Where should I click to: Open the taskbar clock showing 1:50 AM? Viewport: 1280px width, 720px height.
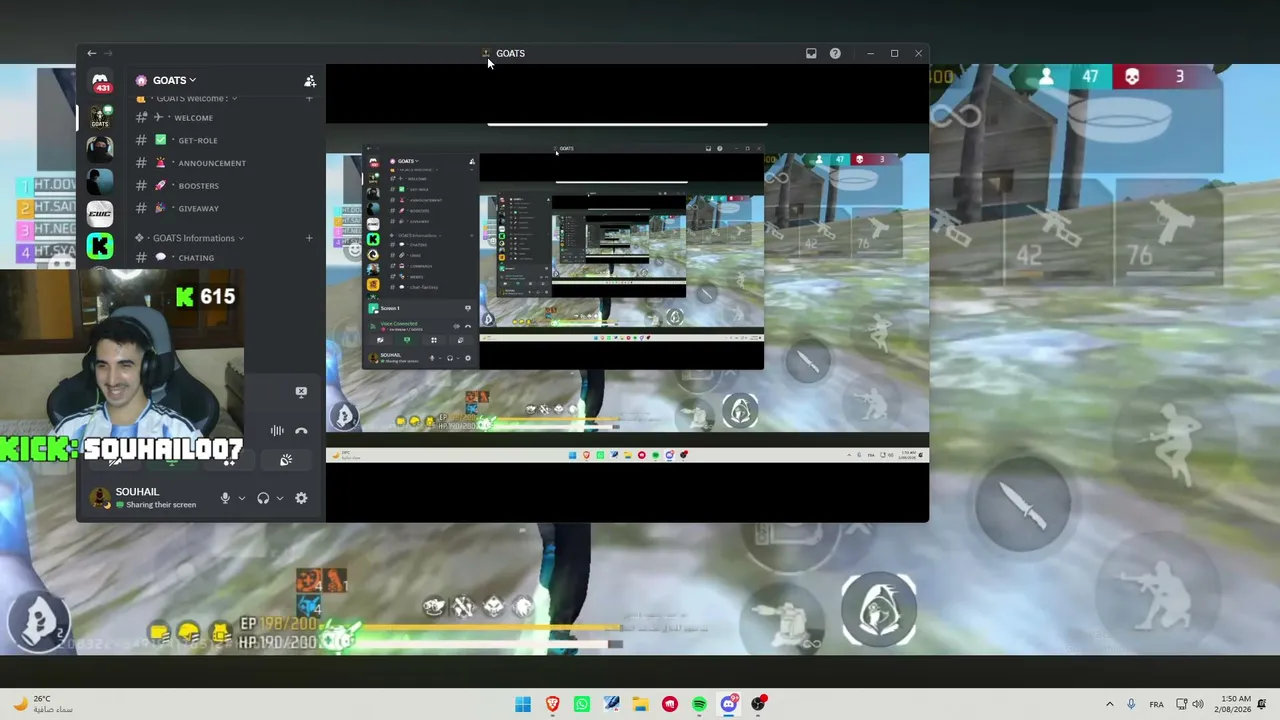tap(1235, 704)
